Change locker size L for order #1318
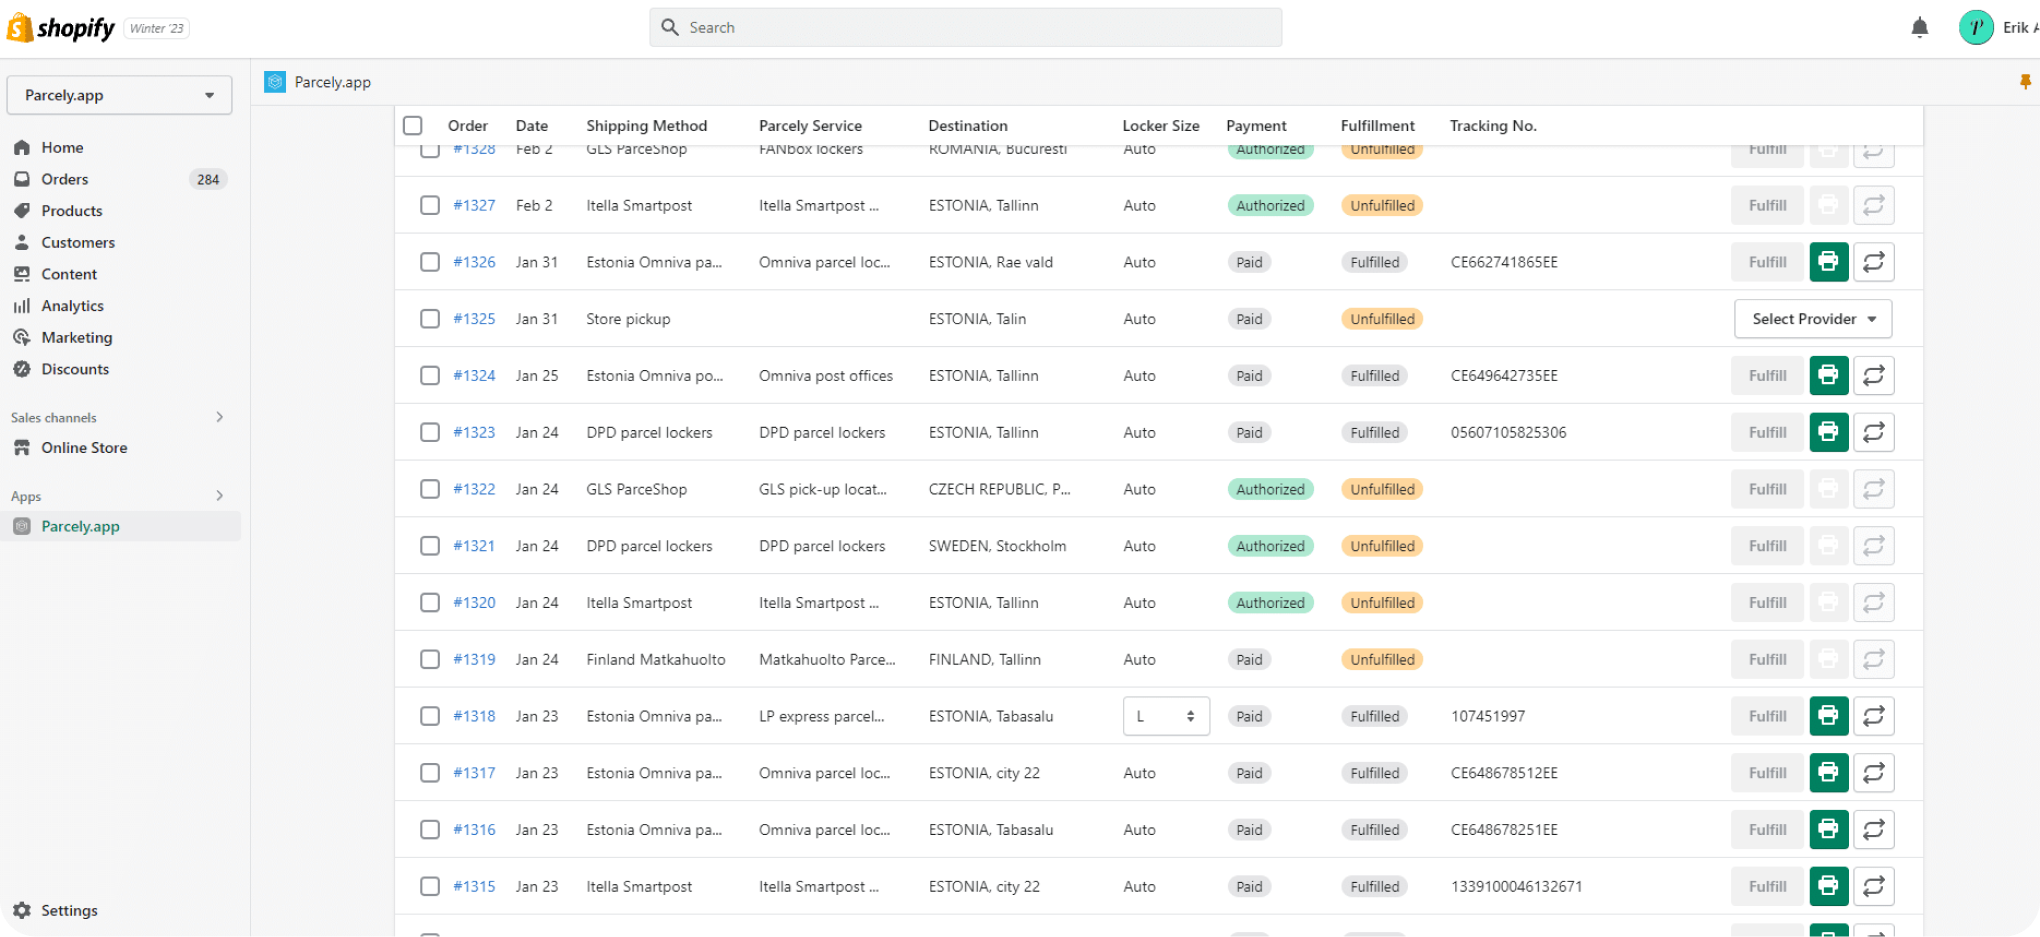 1166,716
